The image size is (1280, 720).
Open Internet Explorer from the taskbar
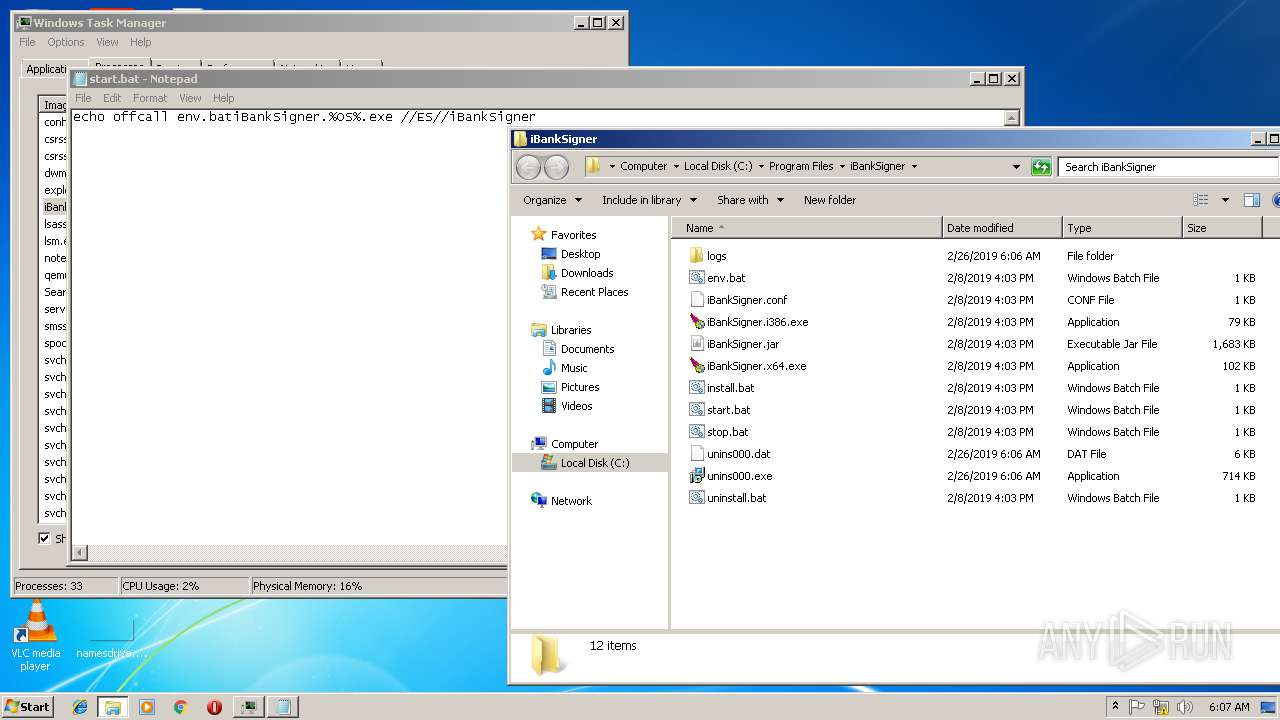coord(80,707)
